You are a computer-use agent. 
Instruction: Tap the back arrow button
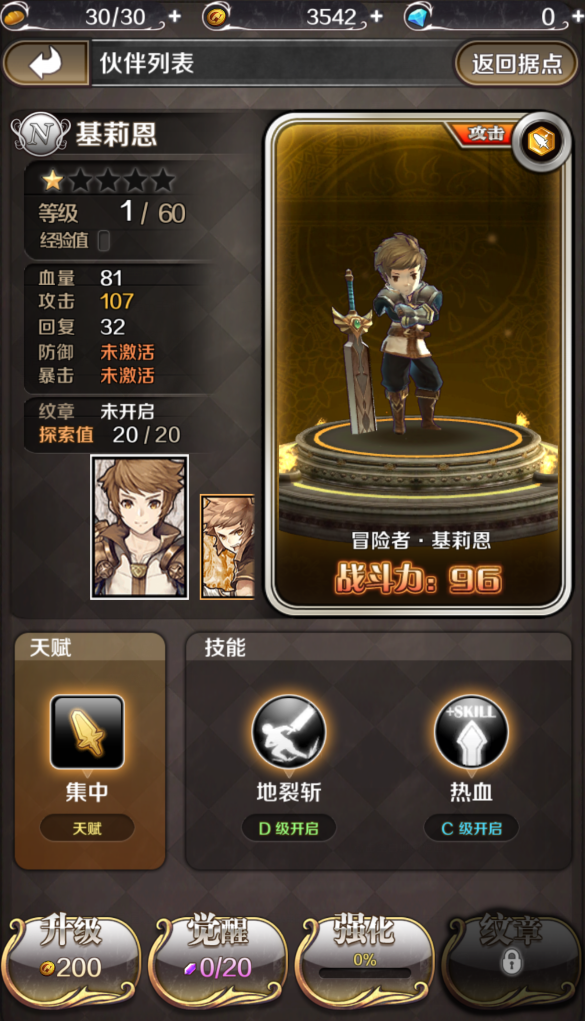pyautogui.click(x=46, y=63)
